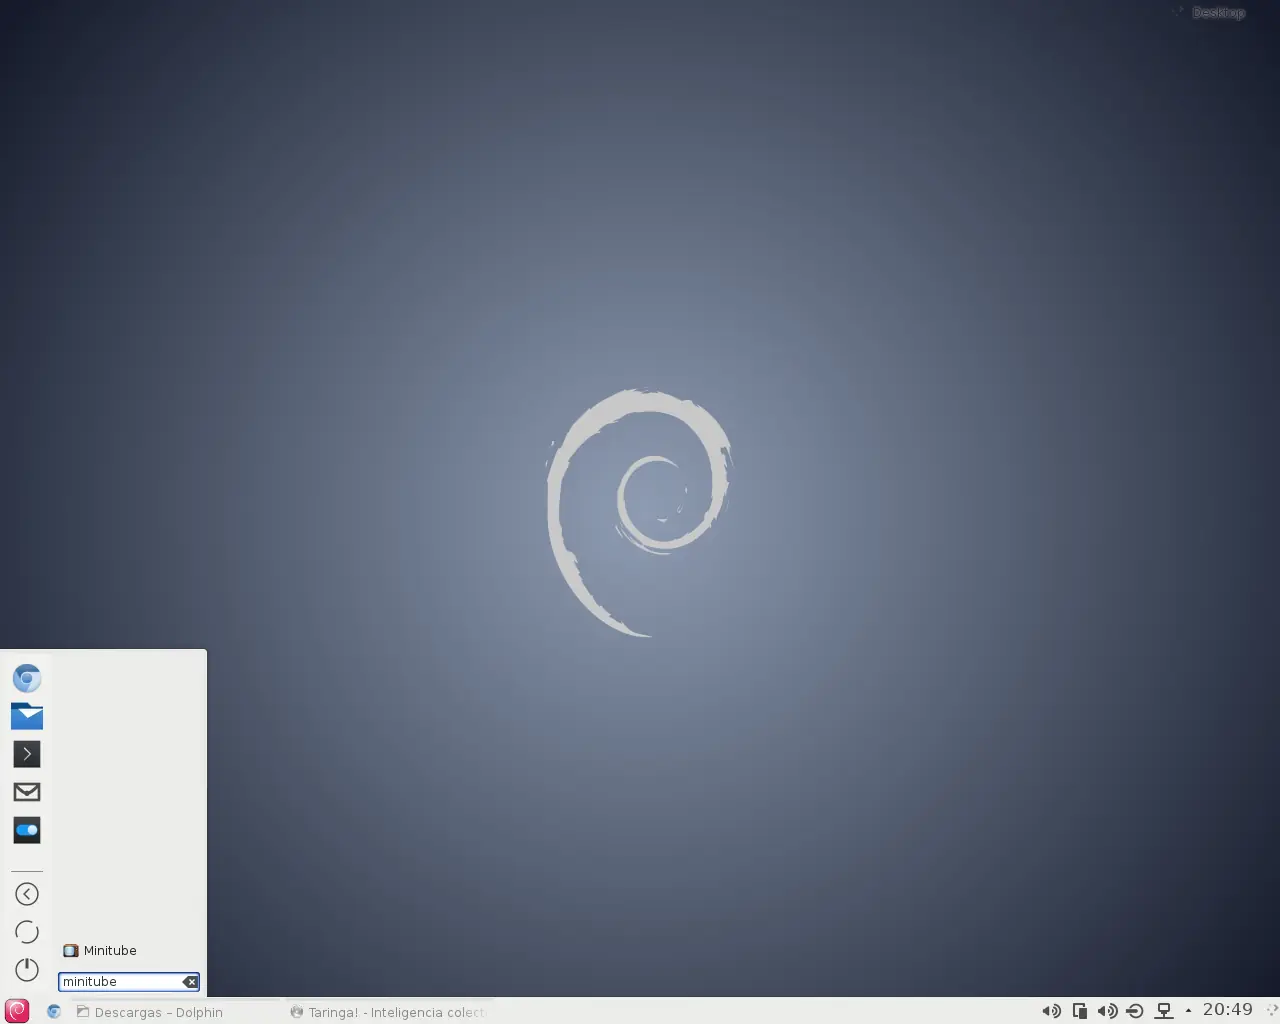Open the software updates tray icon
This screenshot has height=1024, width=1280.
1135,1011
